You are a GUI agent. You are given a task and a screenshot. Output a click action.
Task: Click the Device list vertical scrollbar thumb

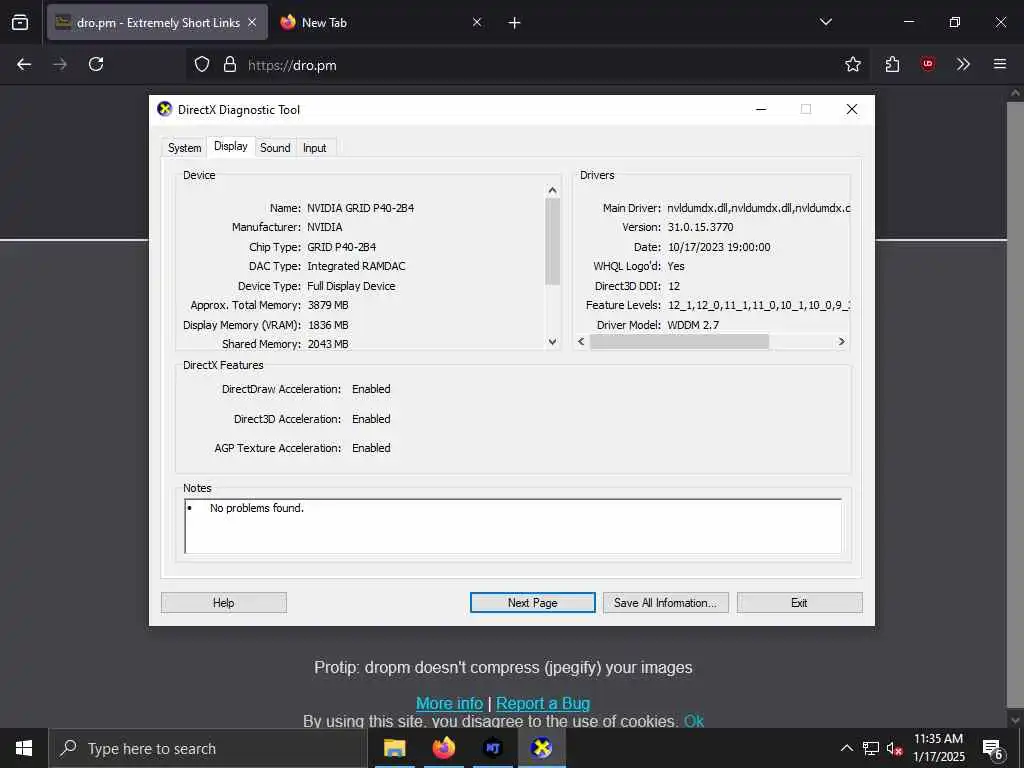tap(552, 242)
